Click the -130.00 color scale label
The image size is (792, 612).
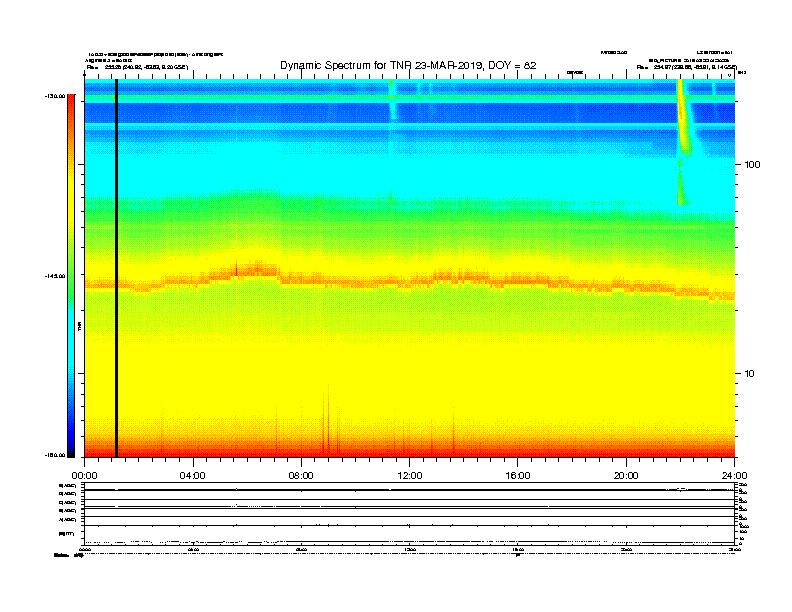pos(55,96)
